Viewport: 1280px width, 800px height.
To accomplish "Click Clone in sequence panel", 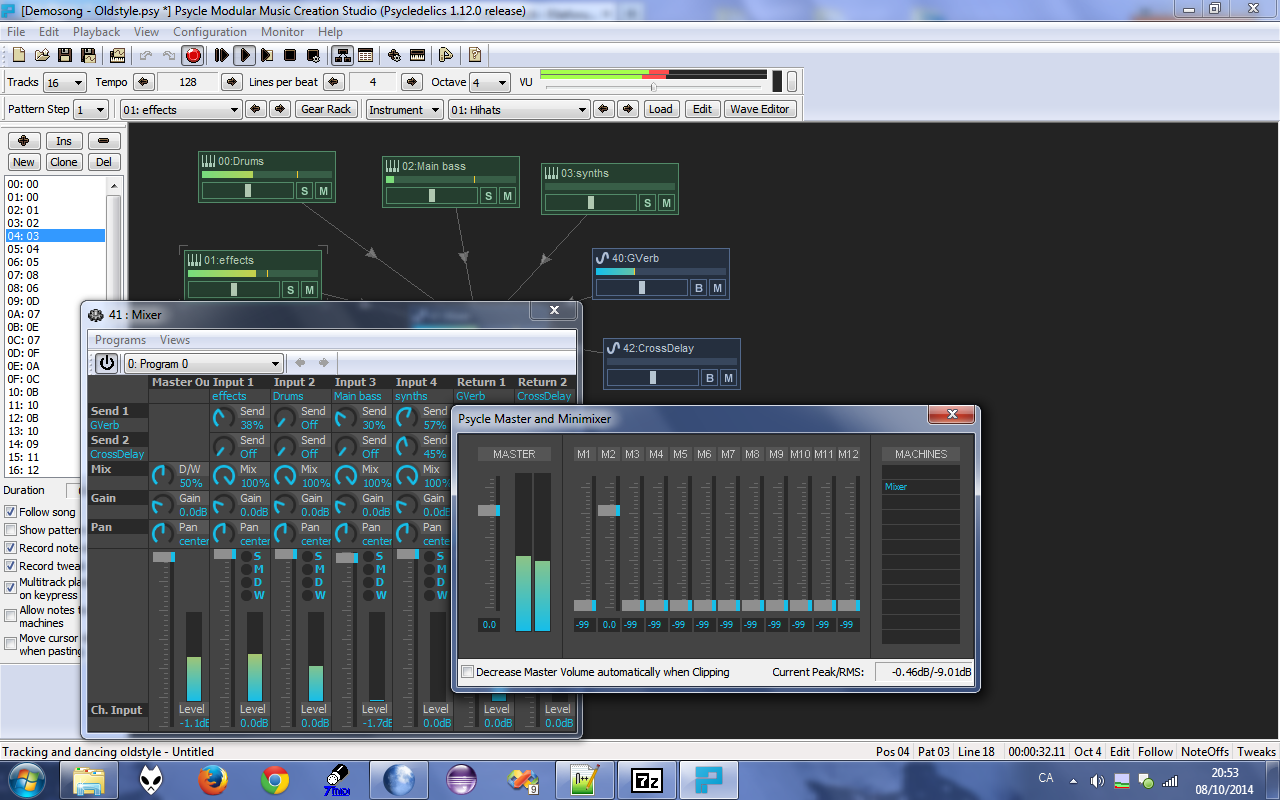I will 64,162.
